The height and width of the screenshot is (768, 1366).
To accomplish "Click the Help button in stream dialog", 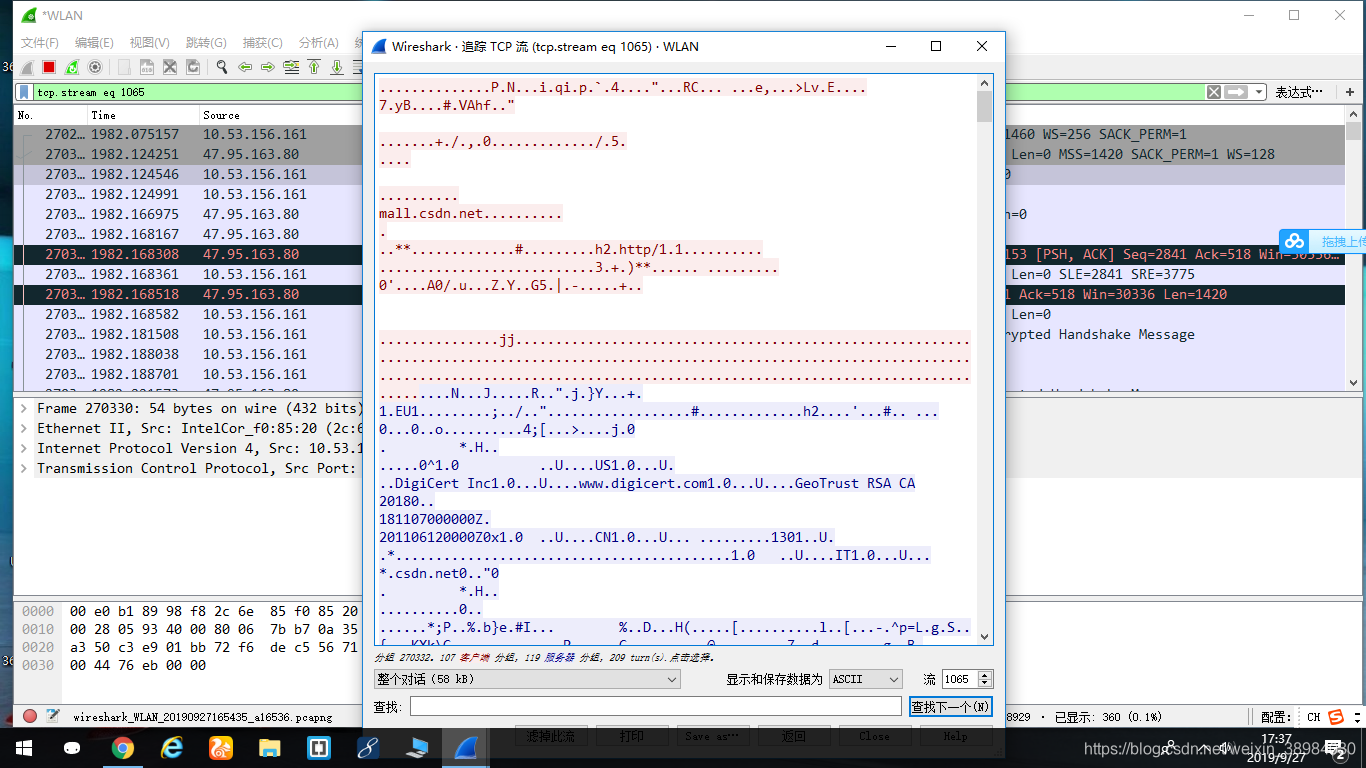I will pyautogui.click(x=955, y=737).
